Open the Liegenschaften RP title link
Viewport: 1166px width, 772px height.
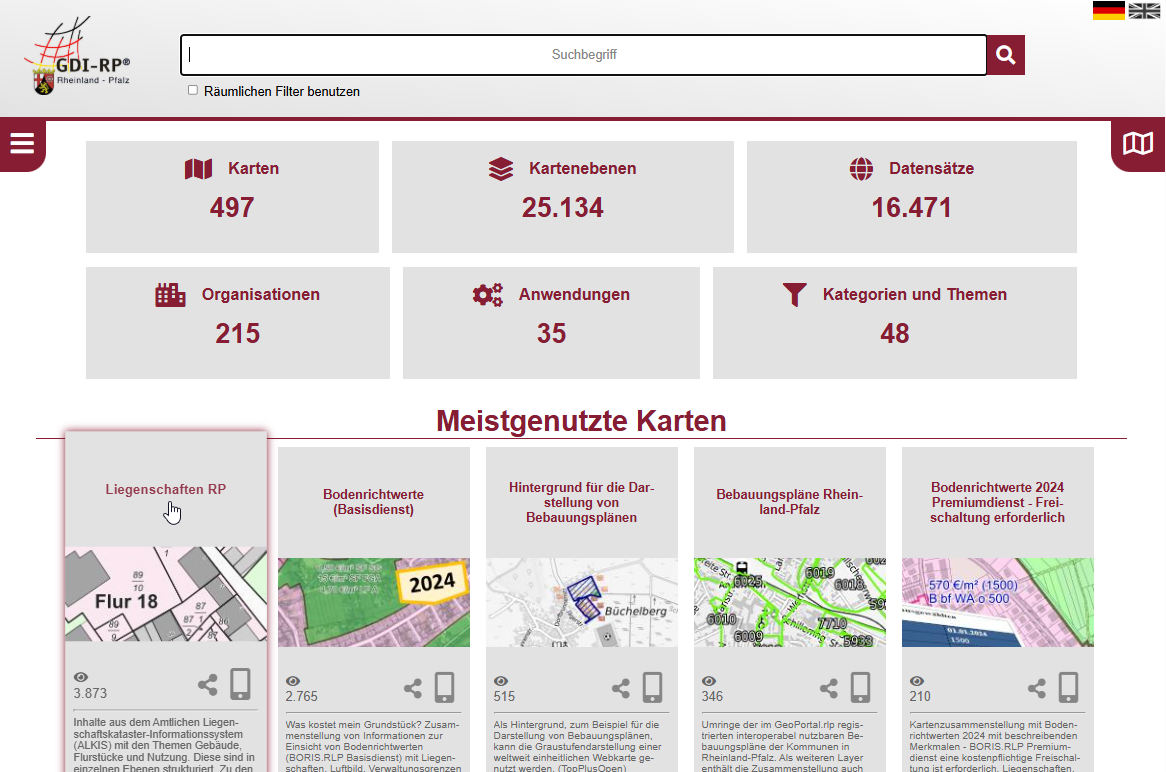[166, 490]
